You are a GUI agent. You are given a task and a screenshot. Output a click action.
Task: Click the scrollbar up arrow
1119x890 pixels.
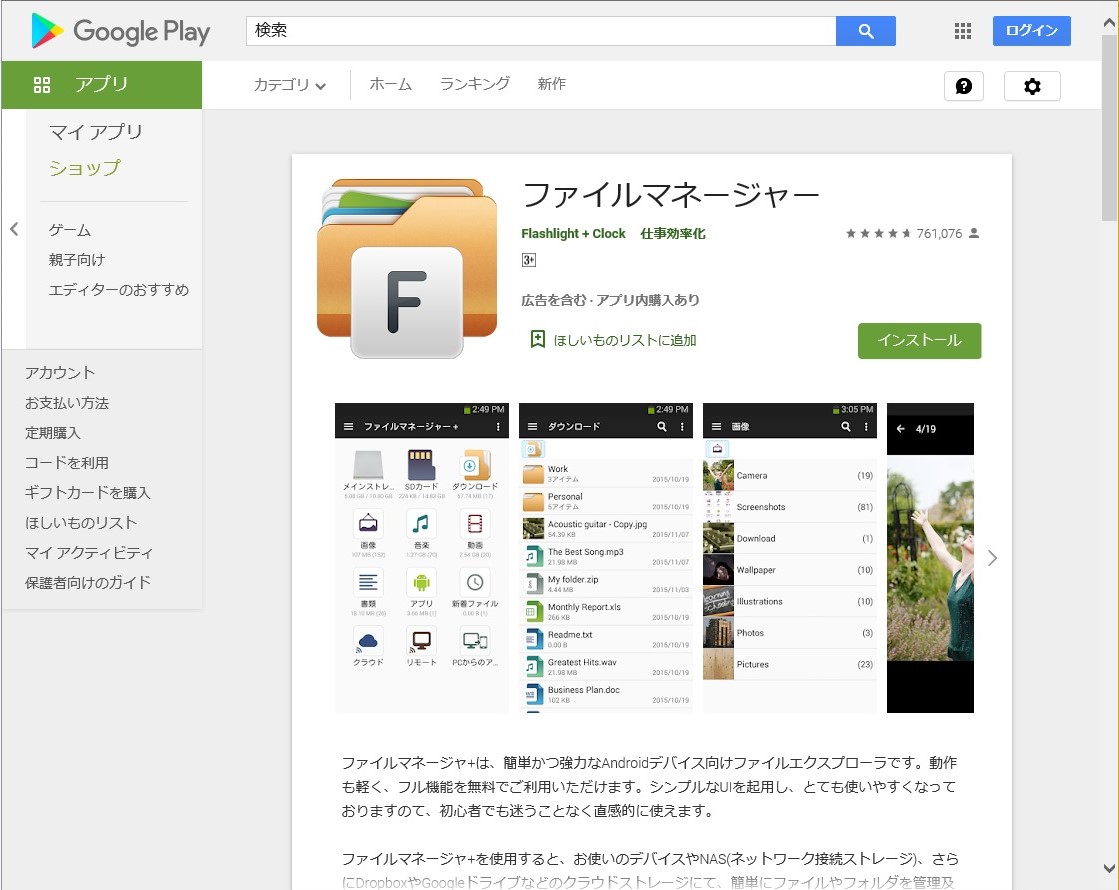(1109, 23)
